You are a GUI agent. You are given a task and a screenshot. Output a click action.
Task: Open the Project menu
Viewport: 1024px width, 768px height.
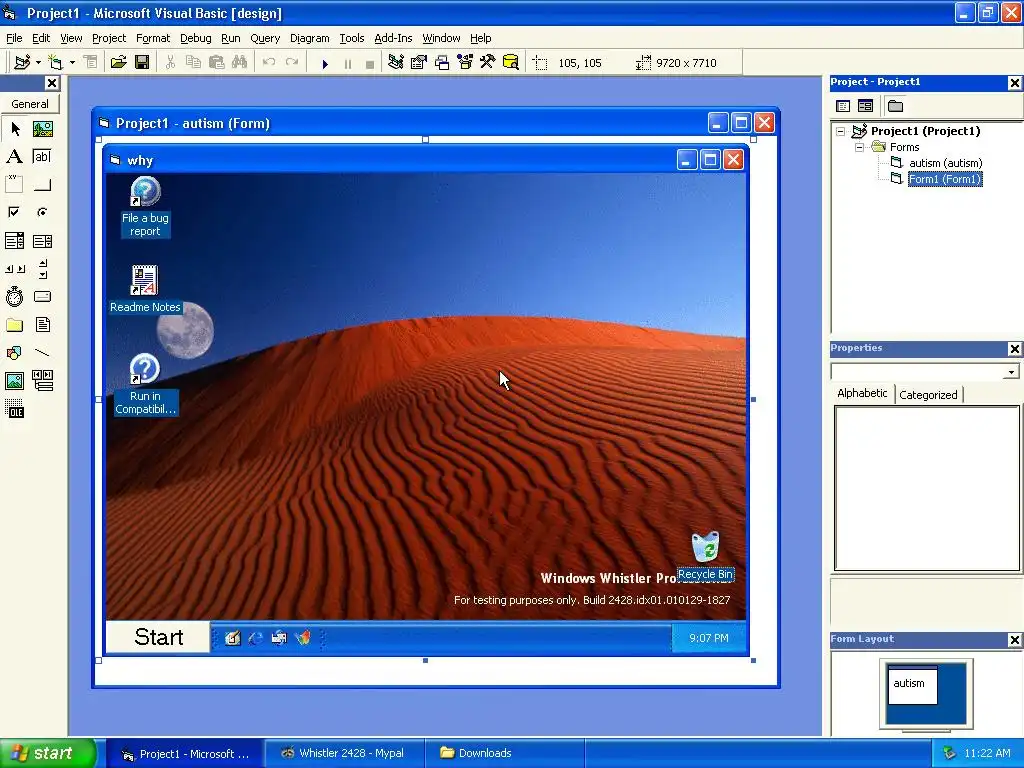tap(108, 39)
